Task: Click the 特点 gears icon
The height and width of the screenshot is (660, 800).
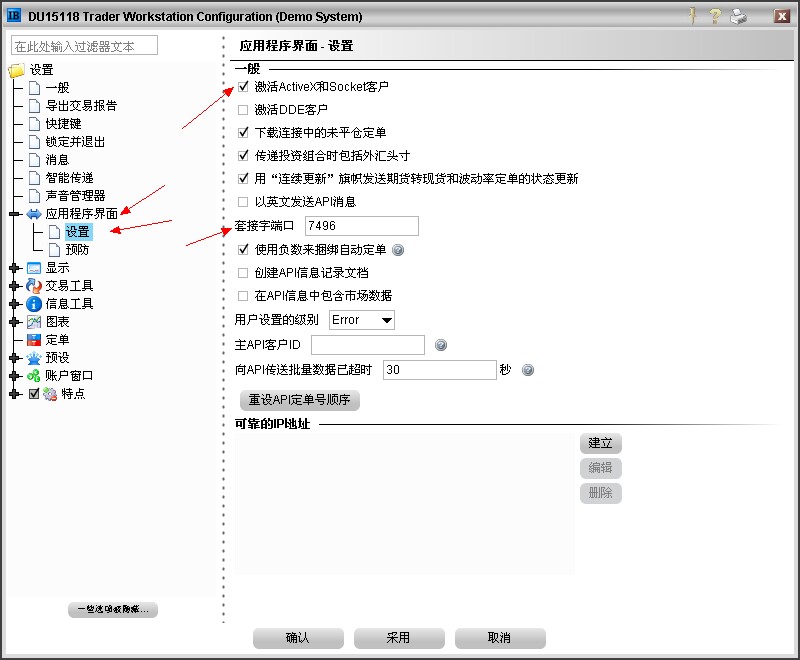Action: pos(49,394)
